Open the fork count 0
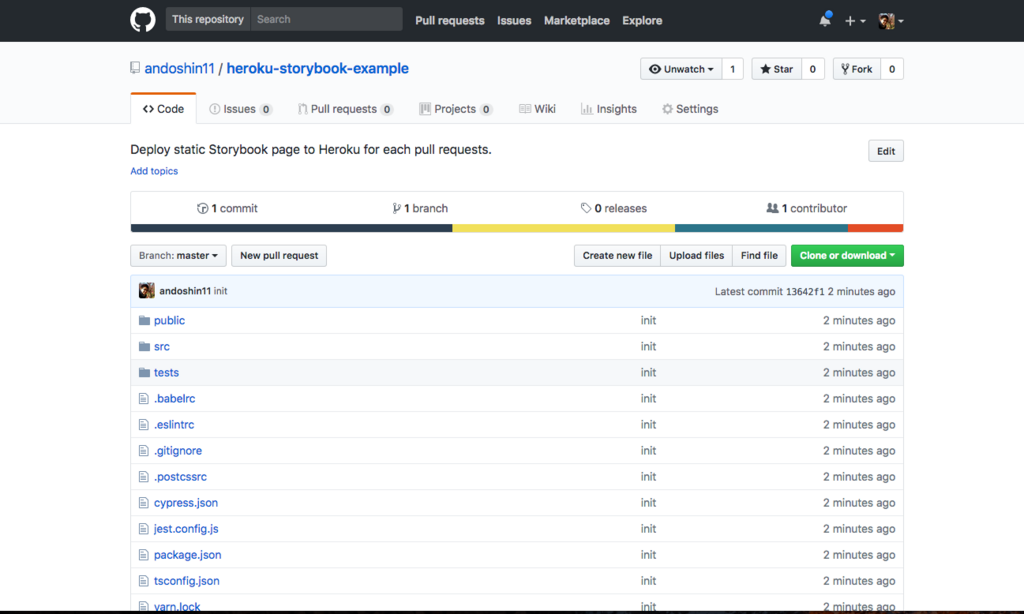The height and width of the screenshot is (614, 1024). [x=892, y=69]
